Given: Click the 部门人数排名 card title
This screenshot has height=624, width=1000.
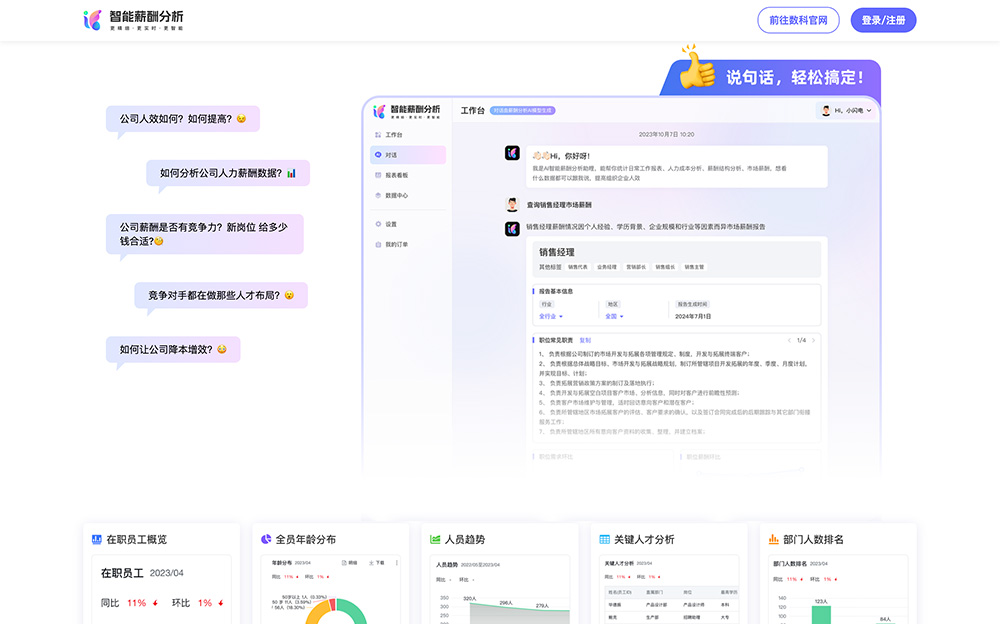Looking at the screenshot, I should tap(813, 540).
